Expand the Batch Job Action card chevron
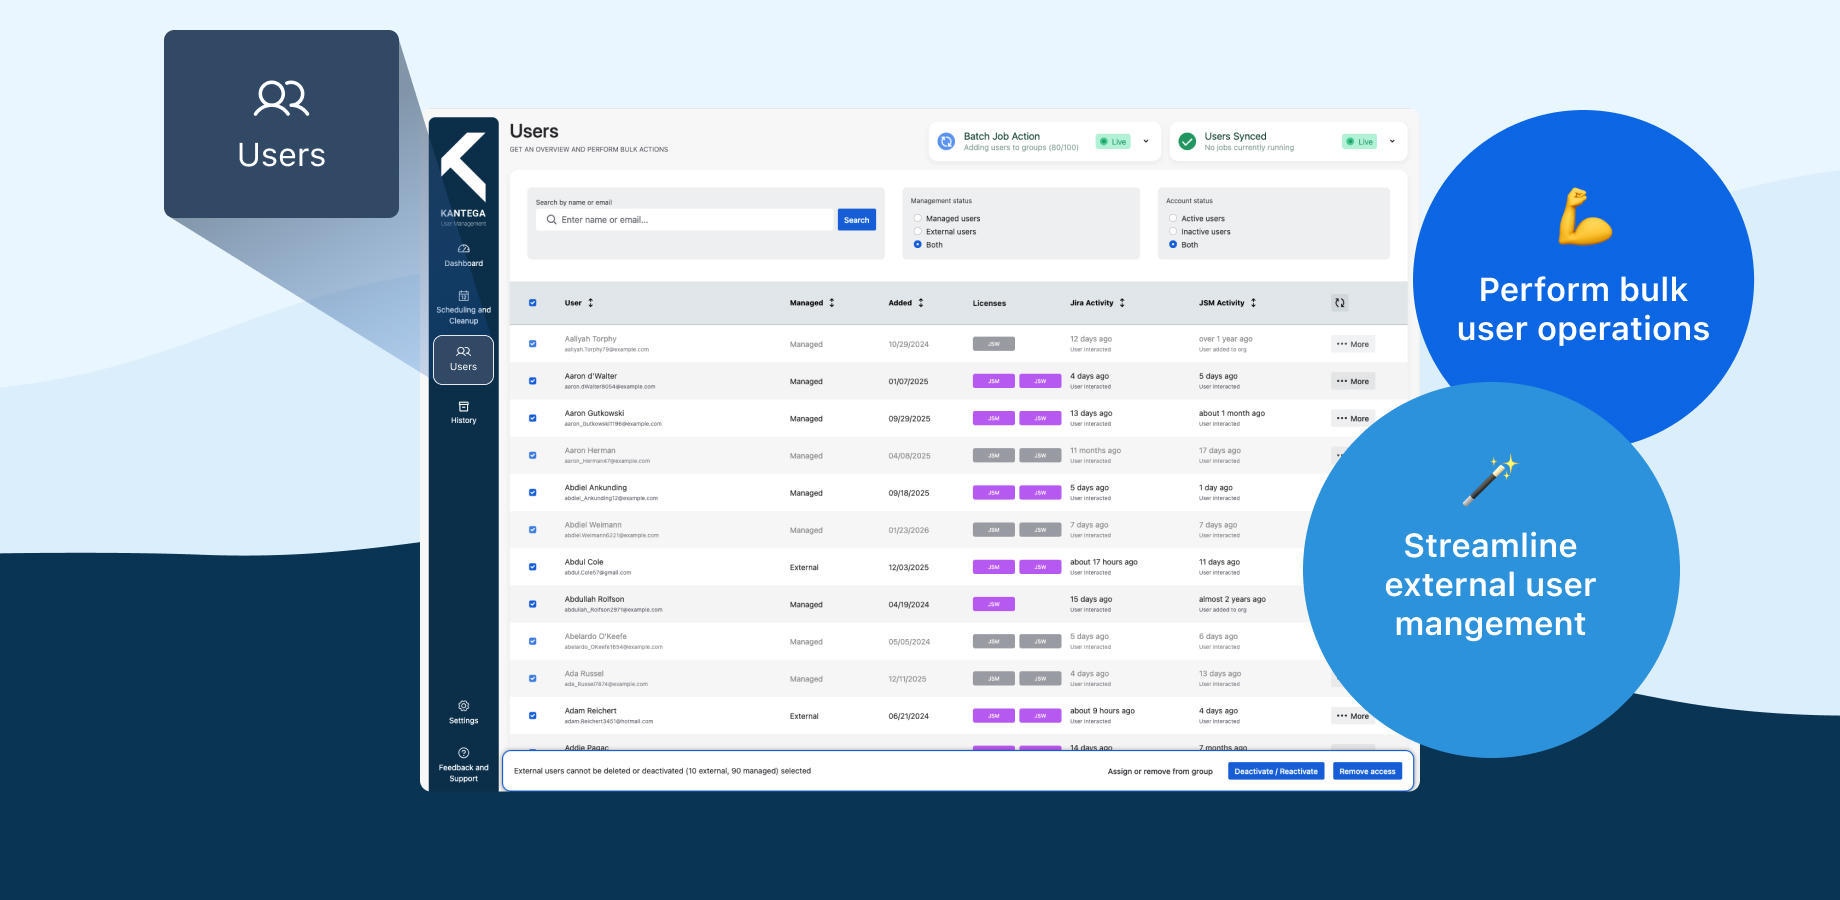Image resolution: width=1840 pixels, height=900 pixels. pos(1146,141)
